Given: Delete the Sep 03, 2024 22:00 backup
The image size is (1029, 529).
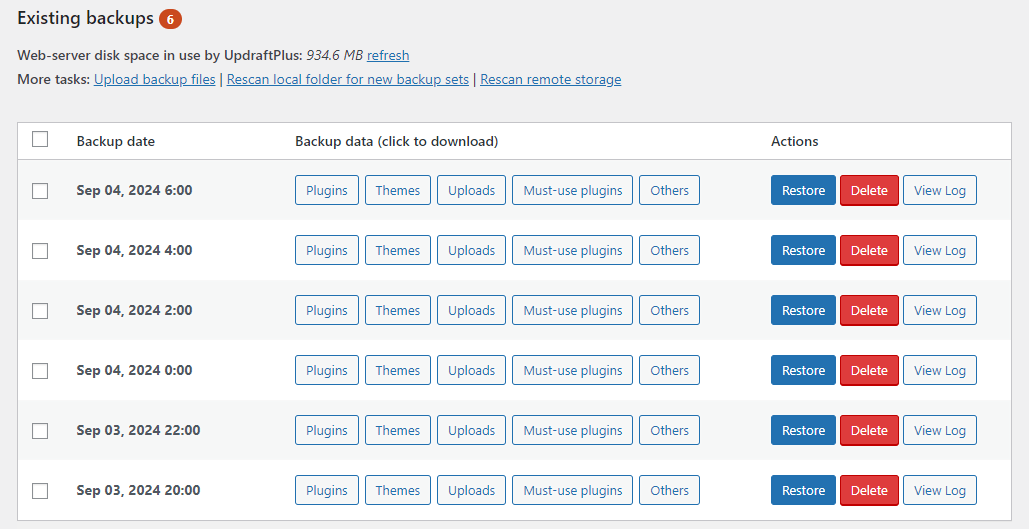Looking at the screenshot, I should [869, 431].
